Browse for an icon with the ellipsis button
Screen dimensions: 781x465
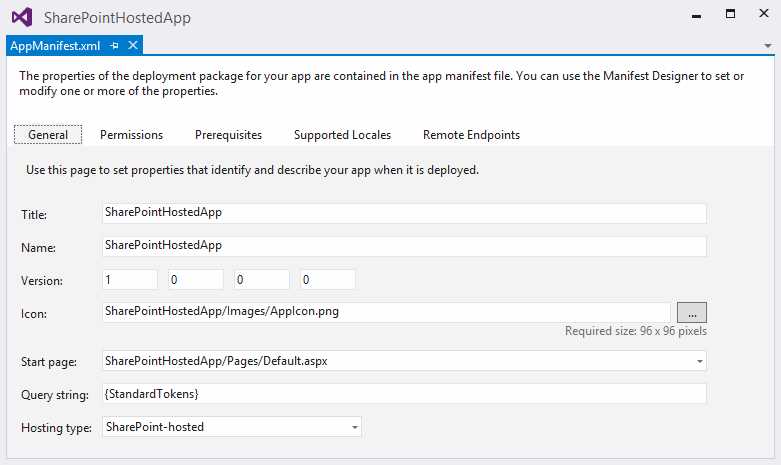[x=691, y=313]
